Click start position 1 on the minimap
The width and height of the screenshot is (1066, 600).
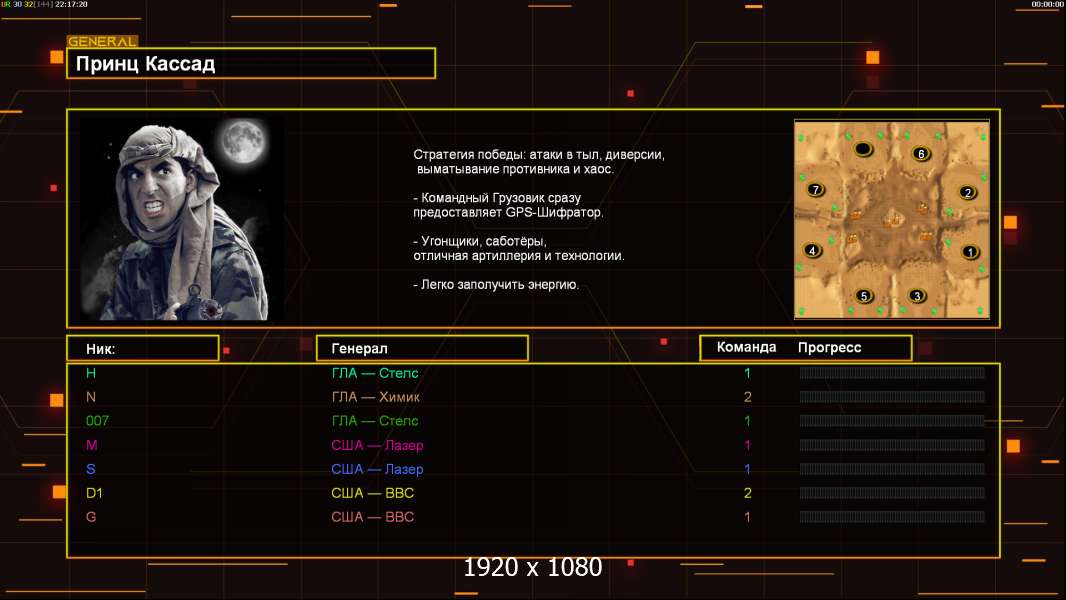(x=970, y=251)
